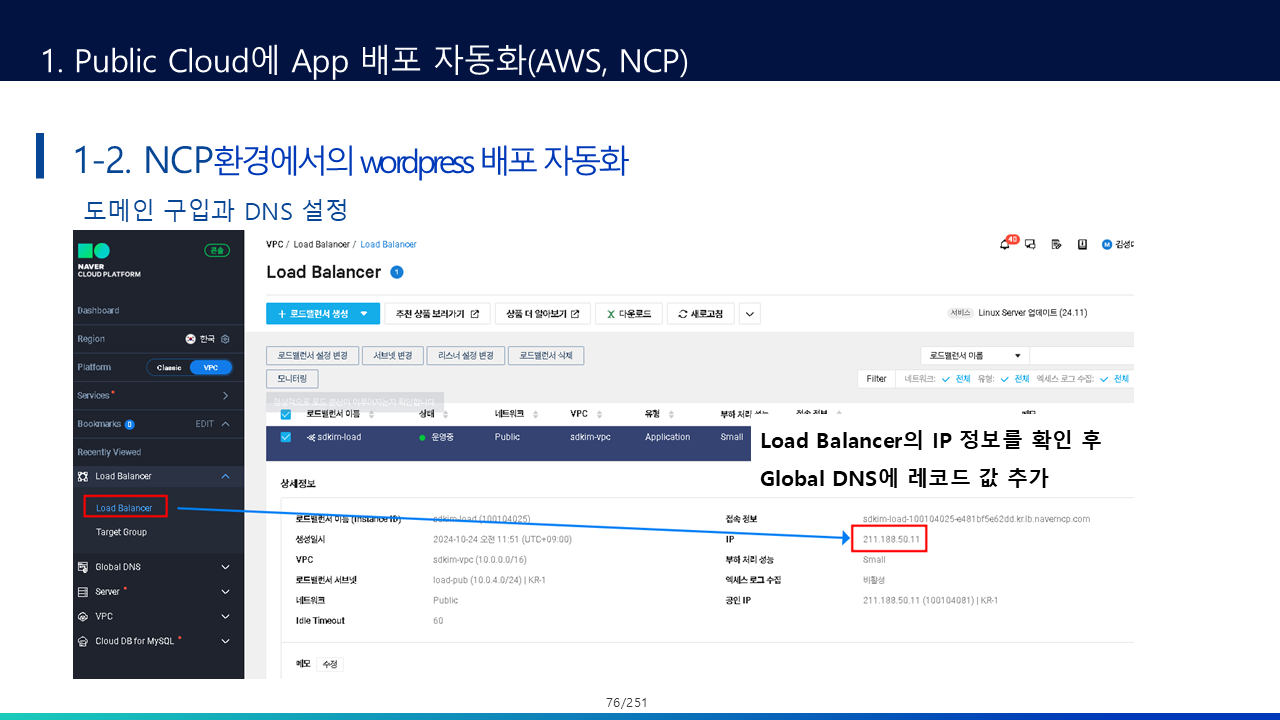The image size is (1280, 720).
Task: Click the Server icon in sidebar
Action: click(83, 592)
